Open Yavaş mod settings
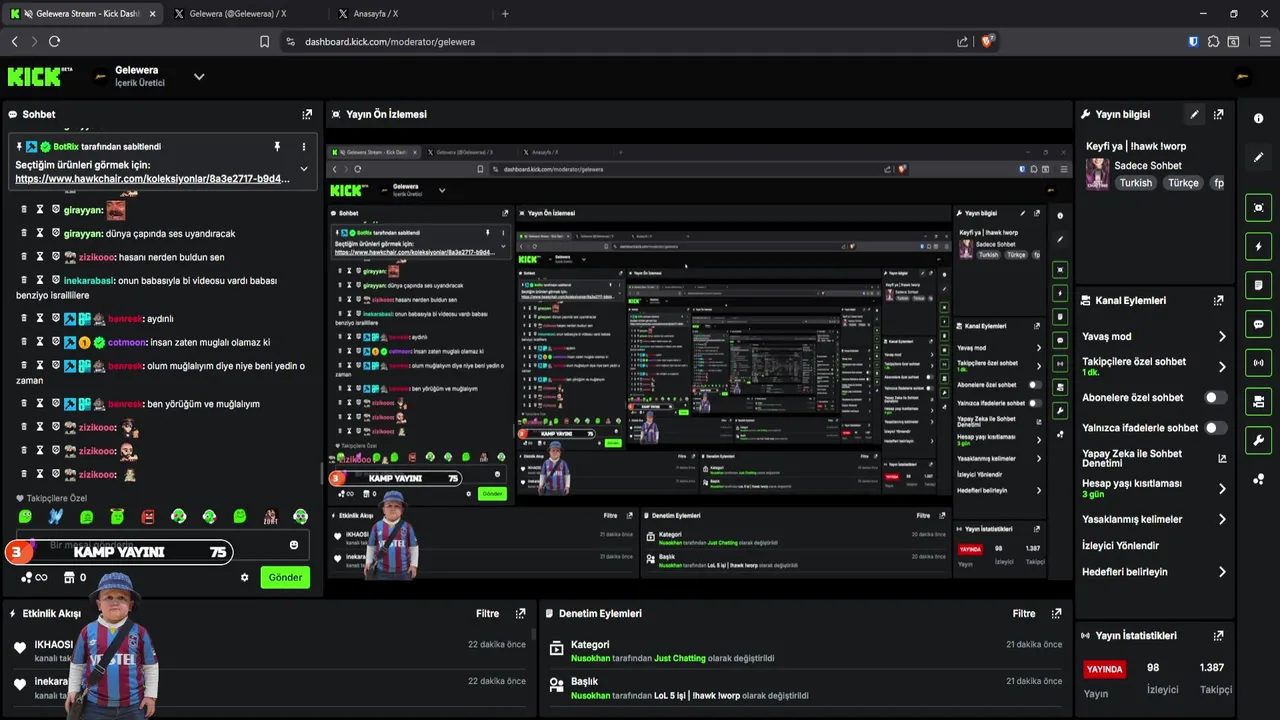The image size is (1280, 720). [x=1153, y=337]
